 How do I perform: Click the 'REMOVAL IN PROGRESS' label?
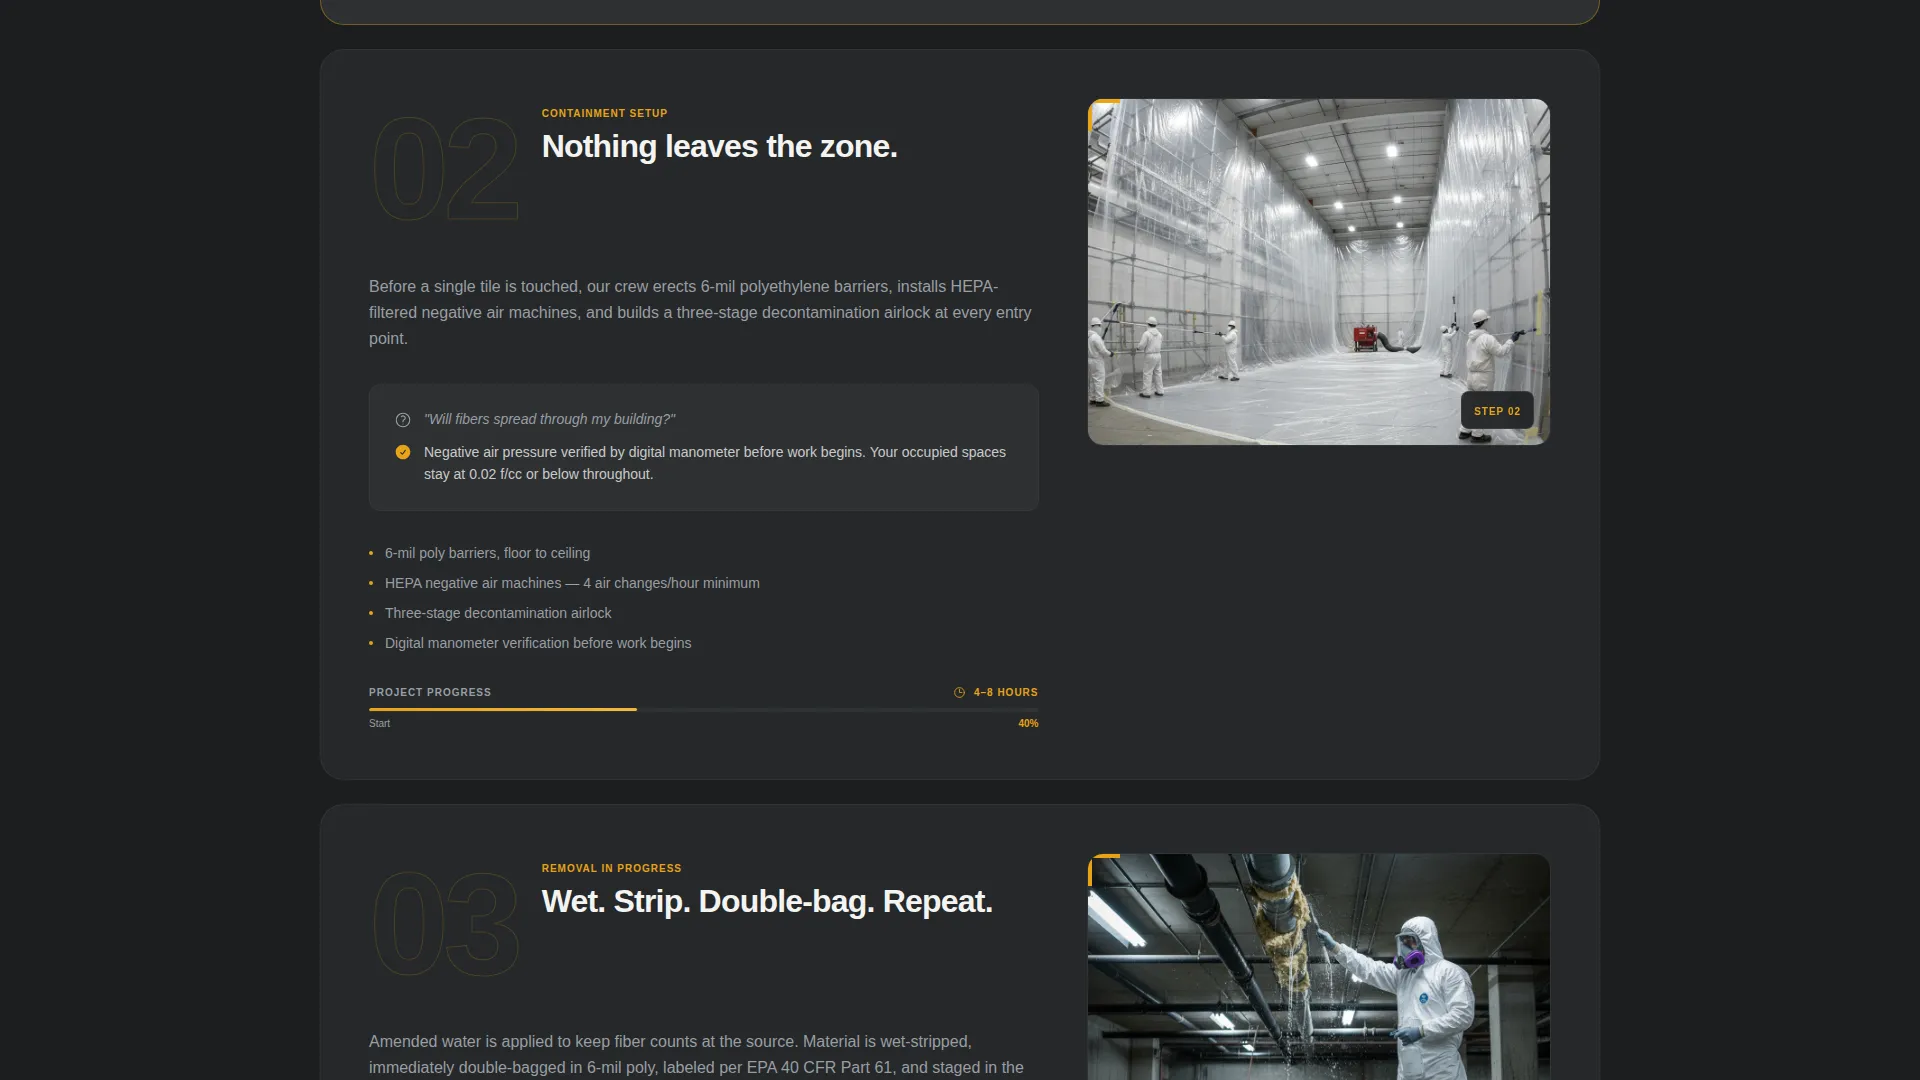[611, 868]
